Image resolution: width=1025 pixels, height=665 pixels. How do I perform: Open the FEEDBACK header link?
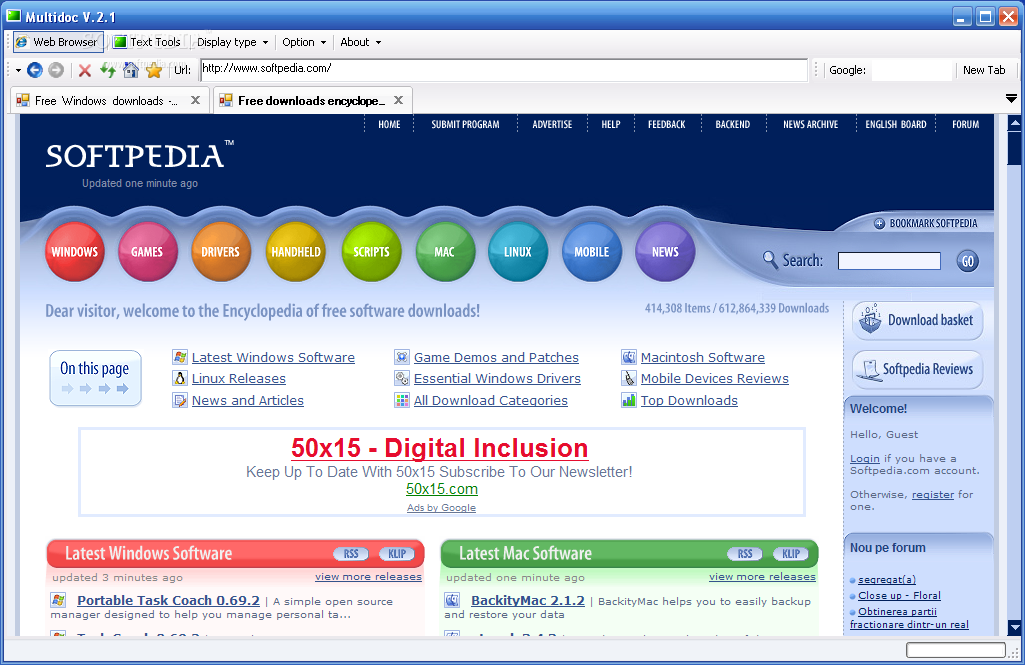[666, 124]
